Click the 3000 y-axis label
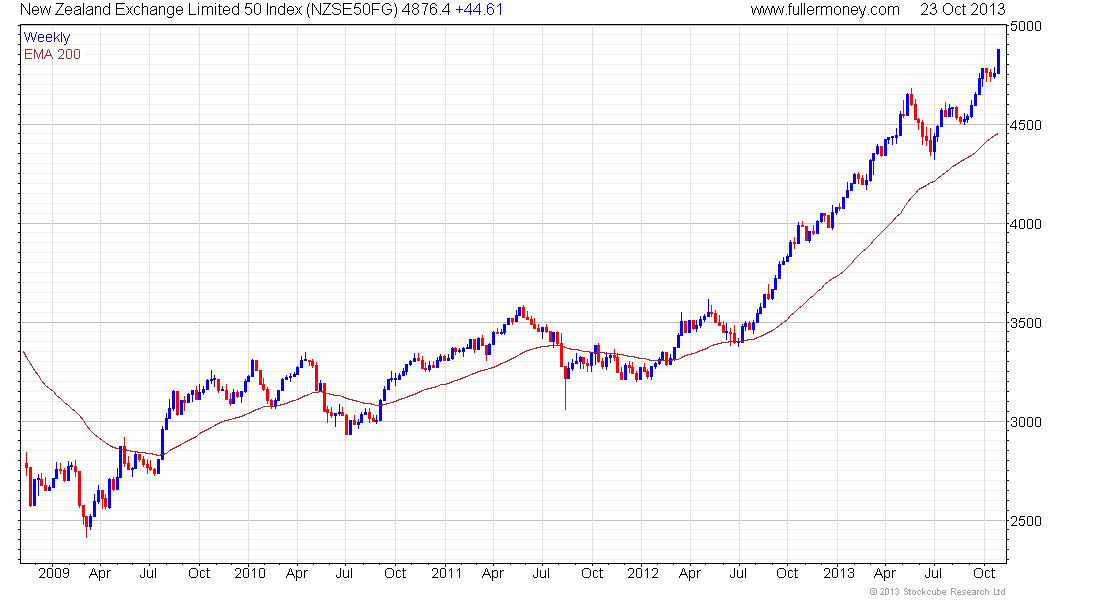 point(1027,422)
